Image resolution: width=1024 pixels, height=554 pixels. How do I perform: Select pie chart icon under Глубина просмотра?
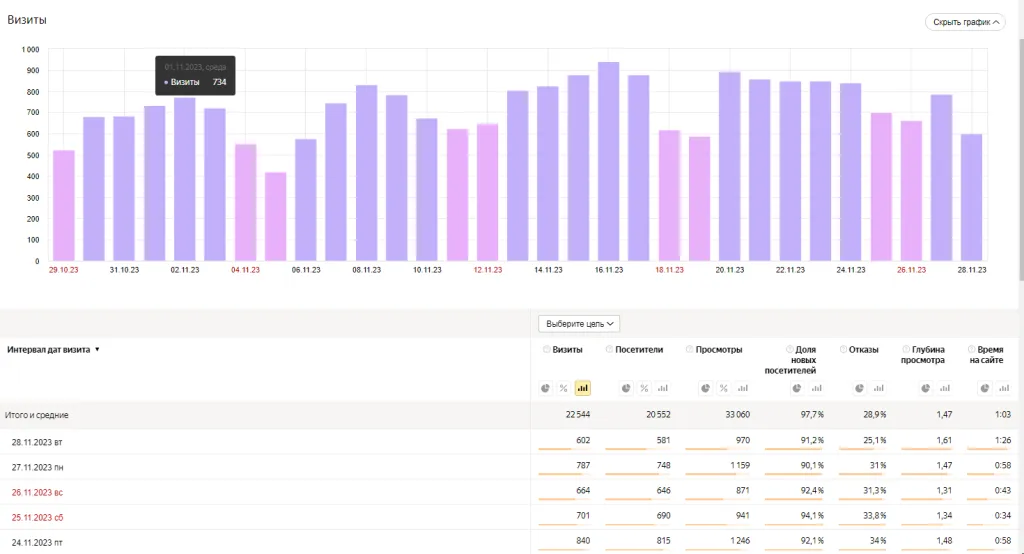click(x=925, y=388)
